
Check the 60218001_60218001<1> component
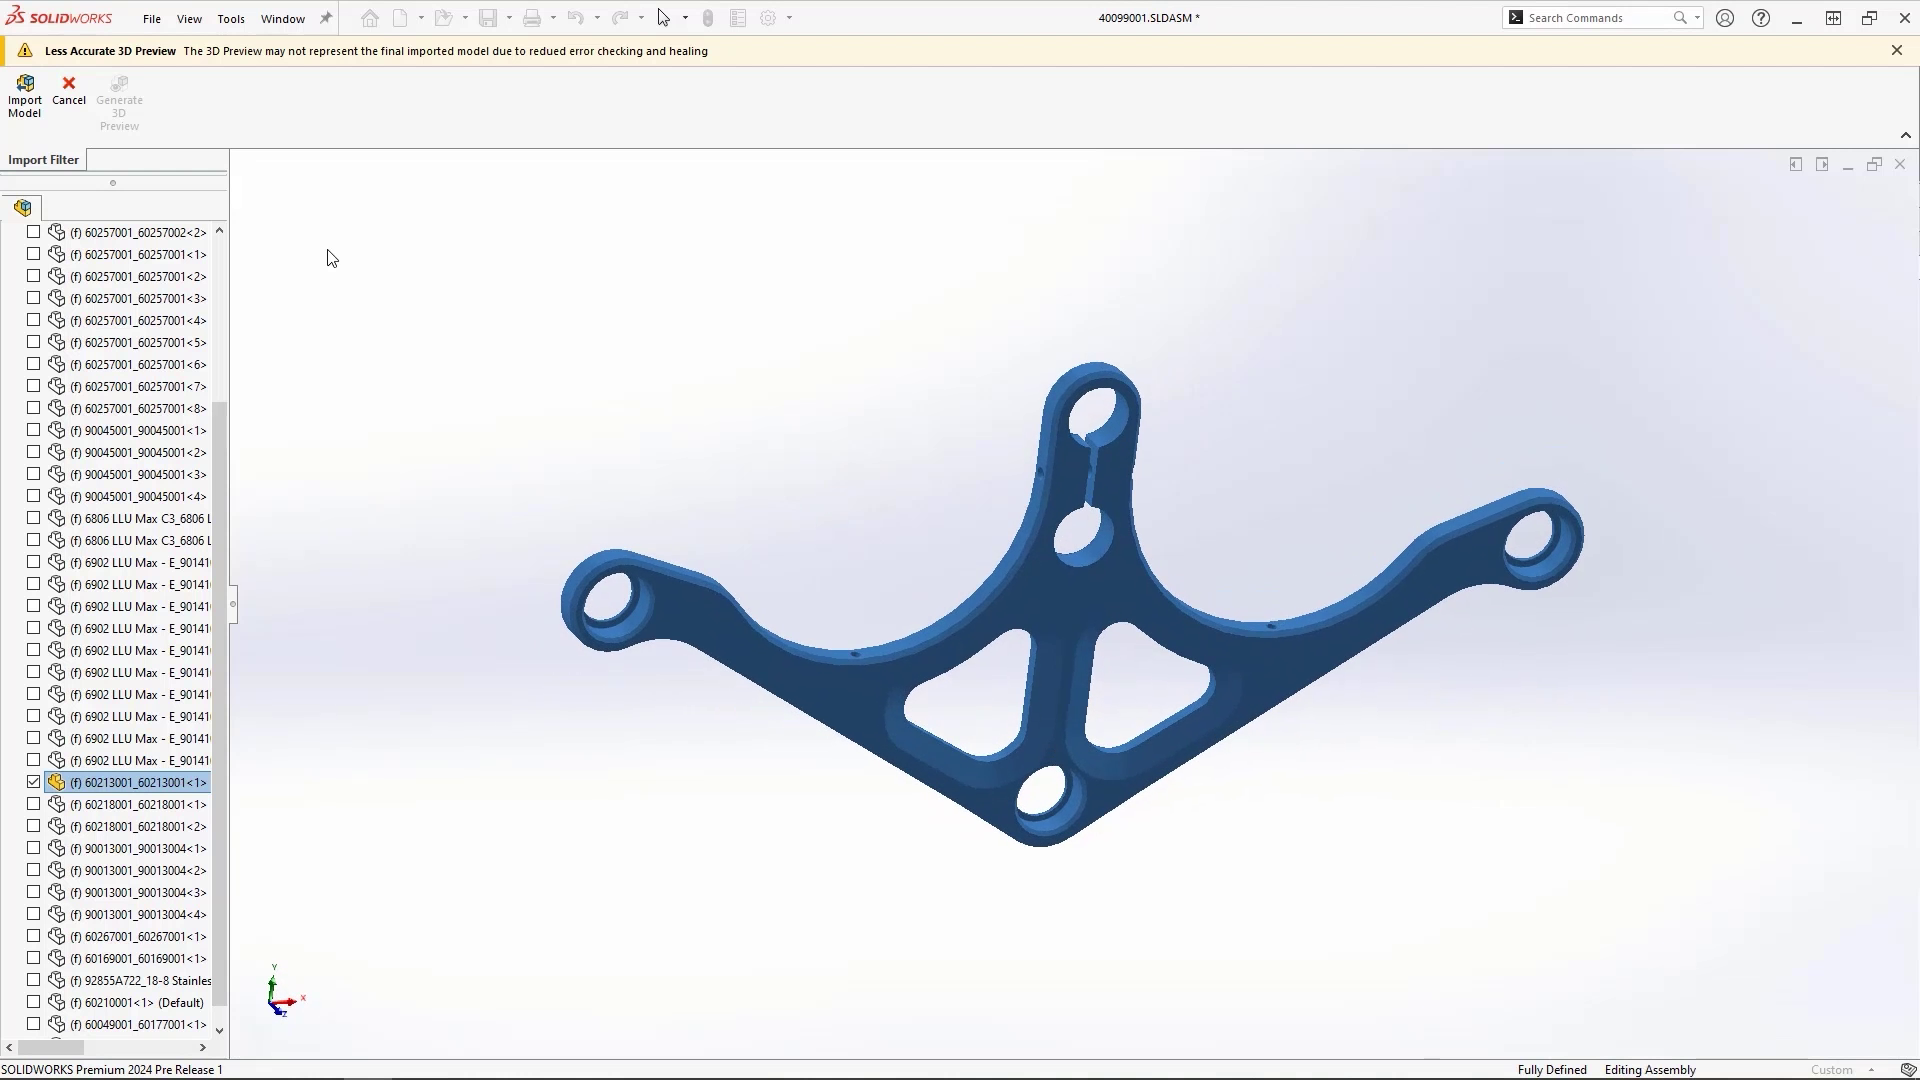33,803
